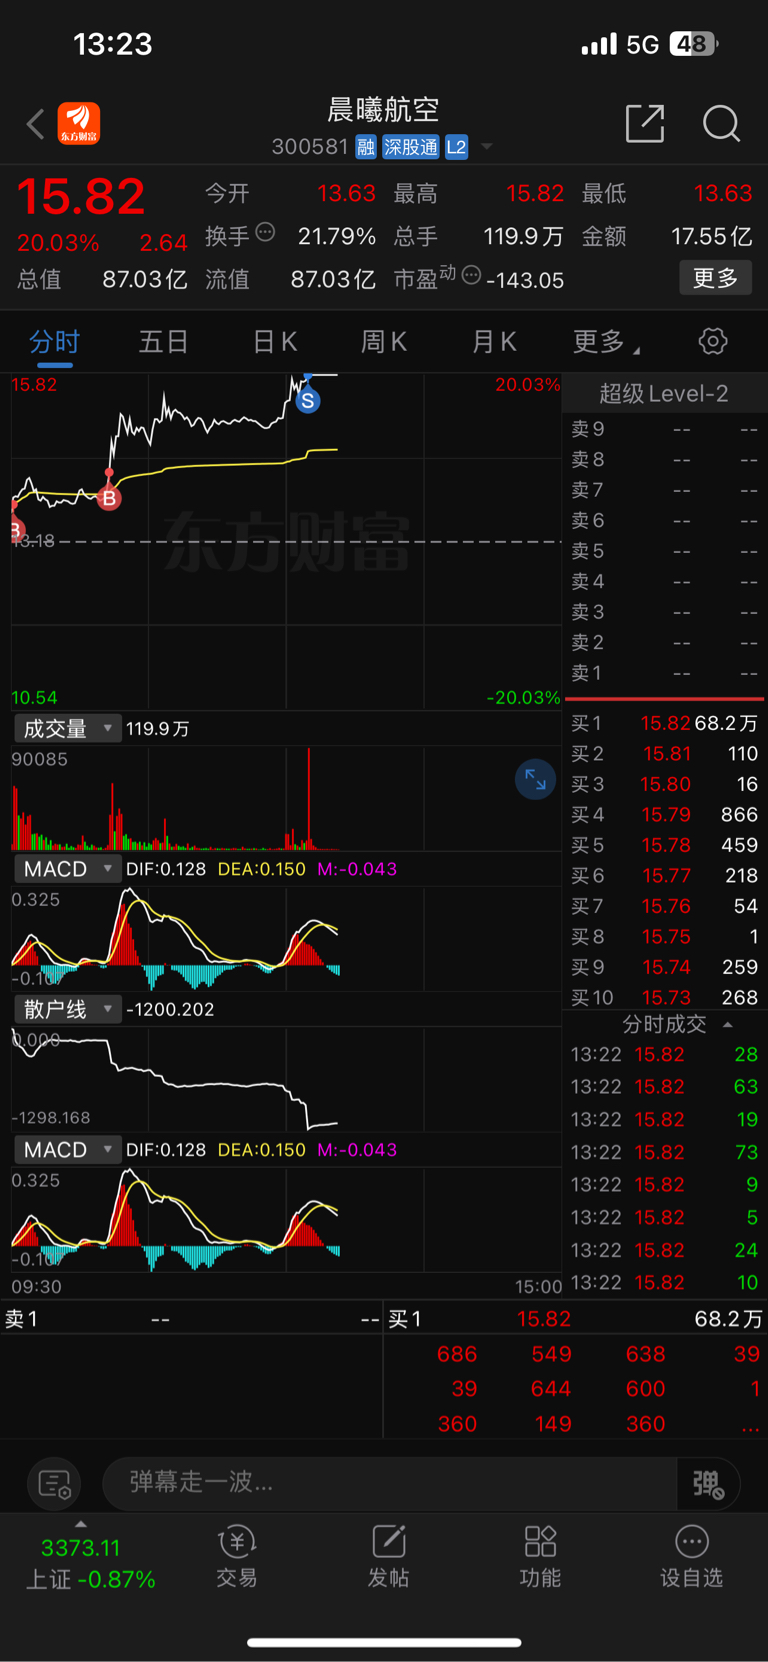The height and width of the screenshot is (1662, 768).
Task: Tap the 金额 17.55亿 value
Action: click(711, 236)
